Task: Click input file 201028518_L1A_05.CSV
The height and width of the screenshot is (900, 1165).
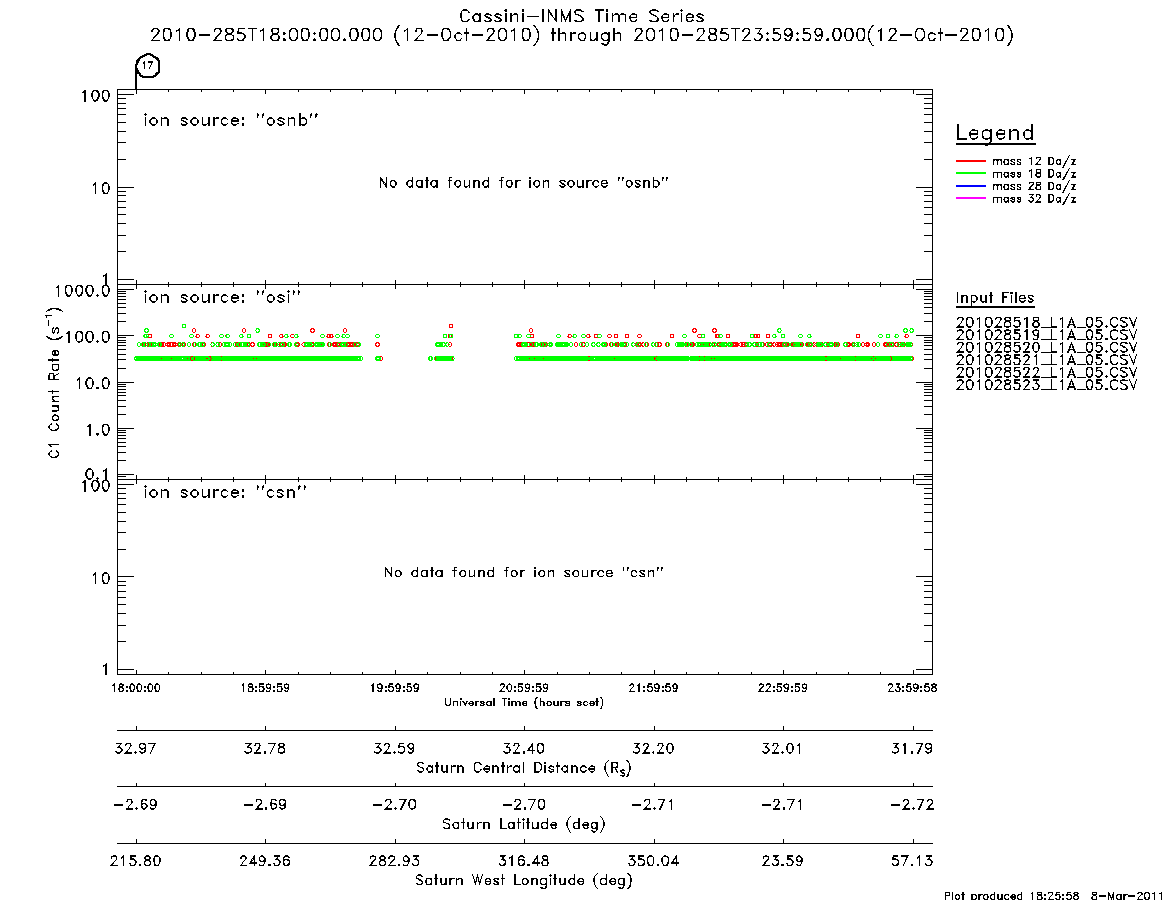Action: pos(1046,323)
